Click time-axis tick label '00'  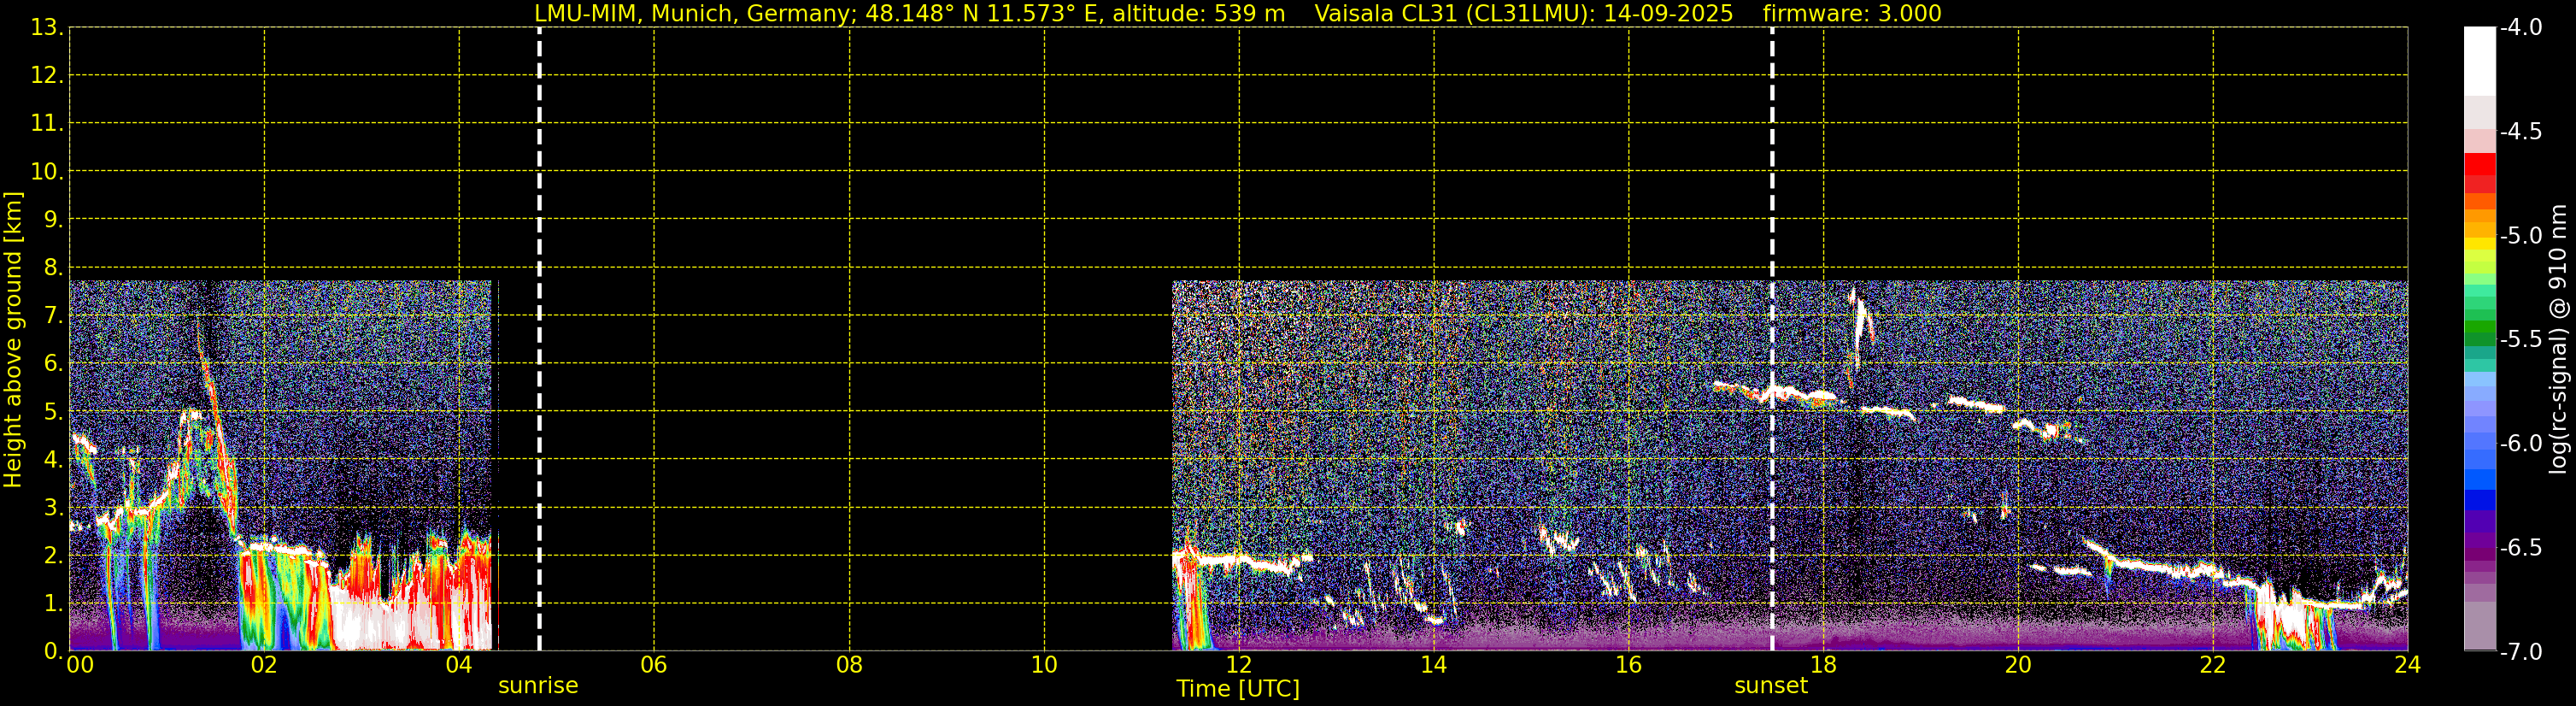[80, 665]
